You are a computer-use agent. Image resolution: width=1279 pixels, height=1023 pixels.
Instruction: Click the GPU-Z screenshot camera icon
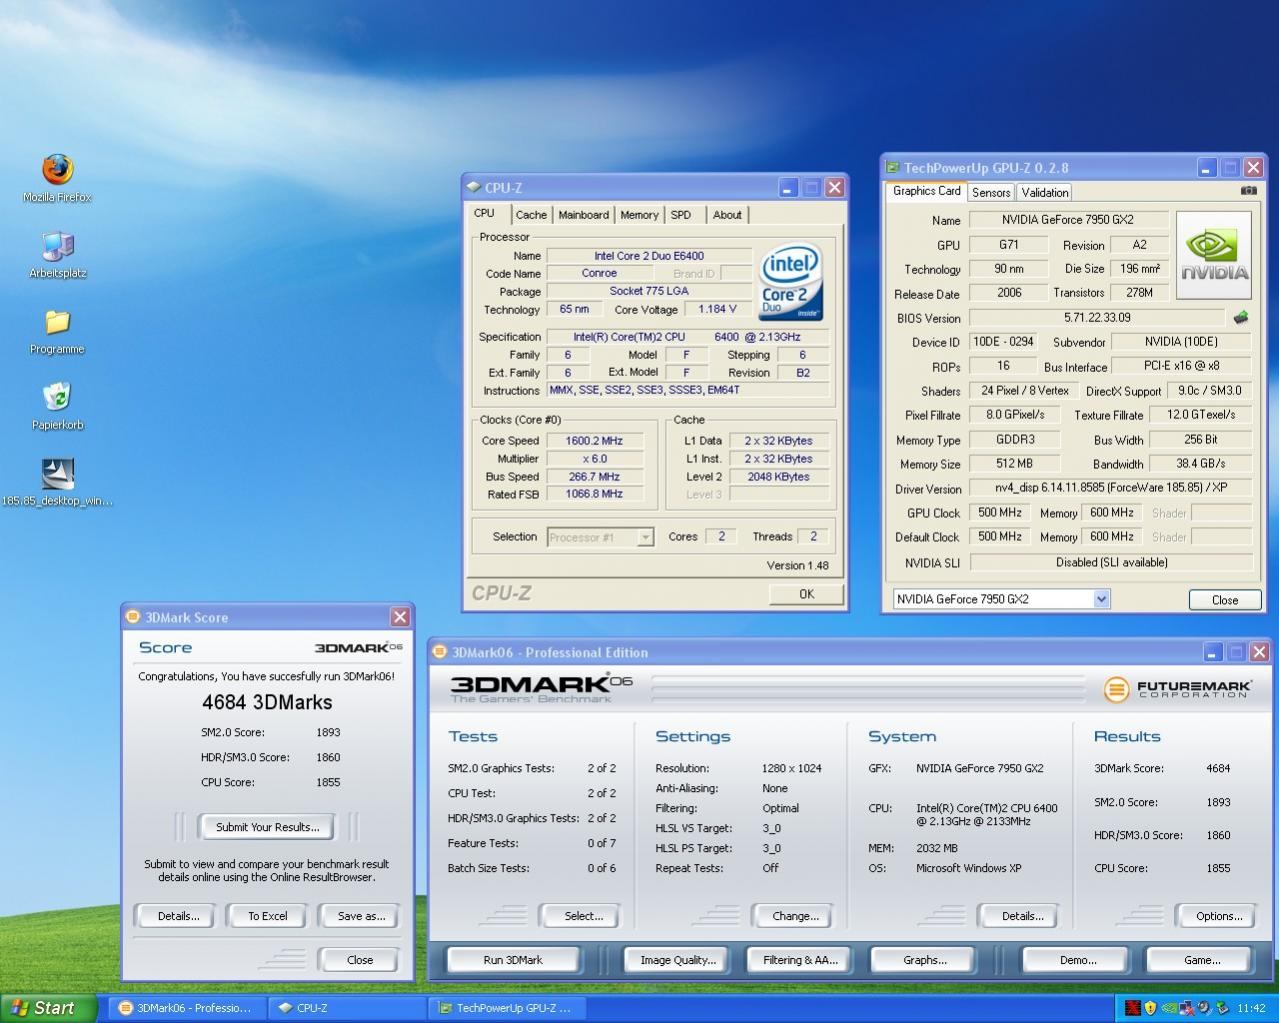click(1248, 190)
